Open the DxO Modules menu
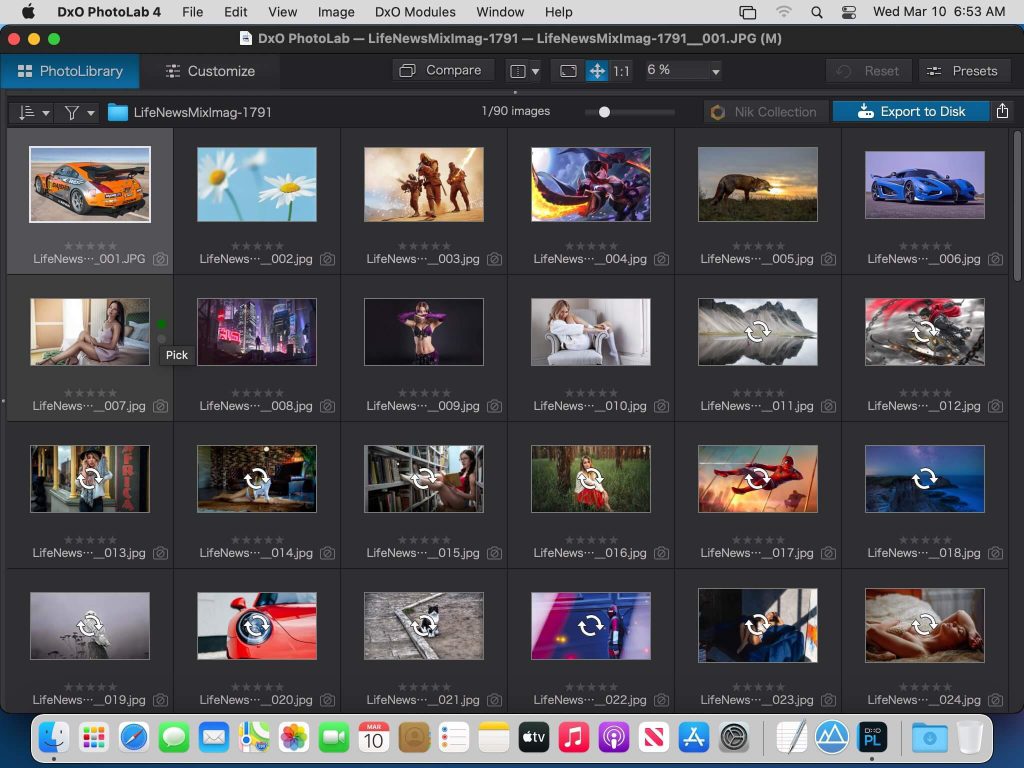 413,12
